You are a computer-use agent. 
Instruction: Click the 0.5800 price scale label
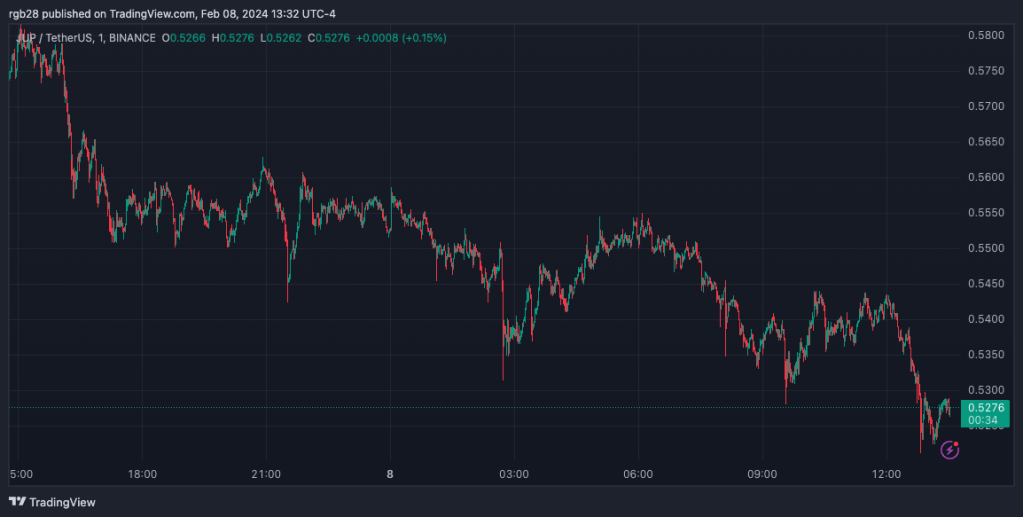[985, 35]
